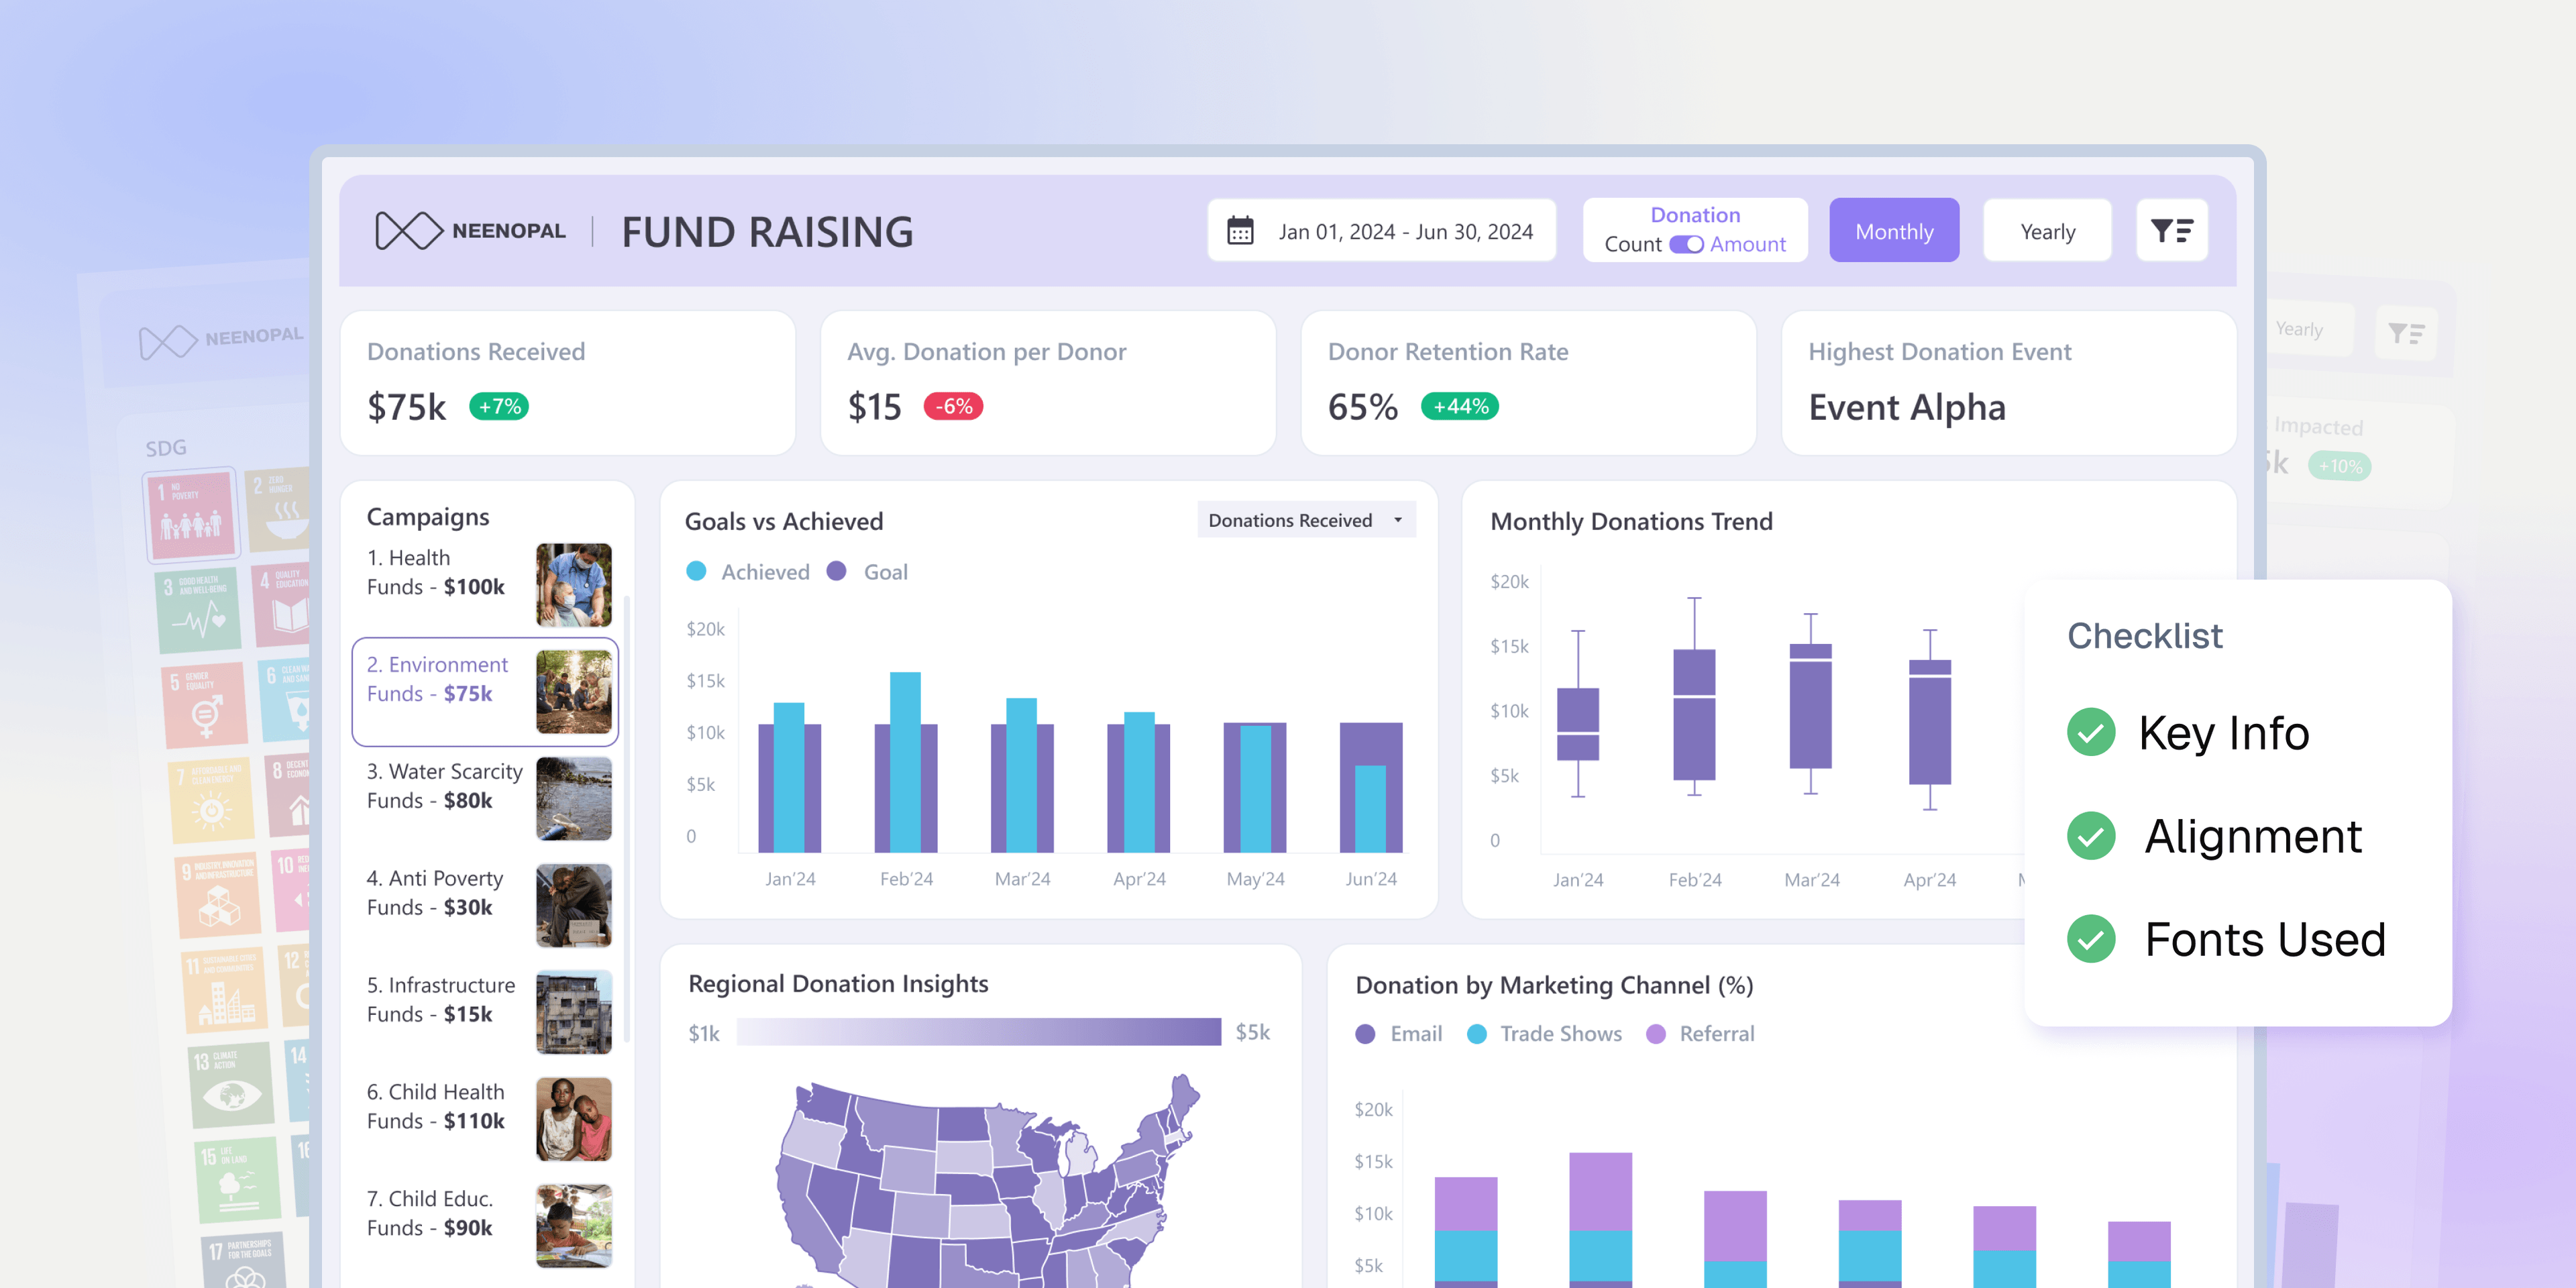Click the Referral legend marker
Image resolution: width=2576 pixels, height=1288 pixels.
click(x=1656, y=1034)
